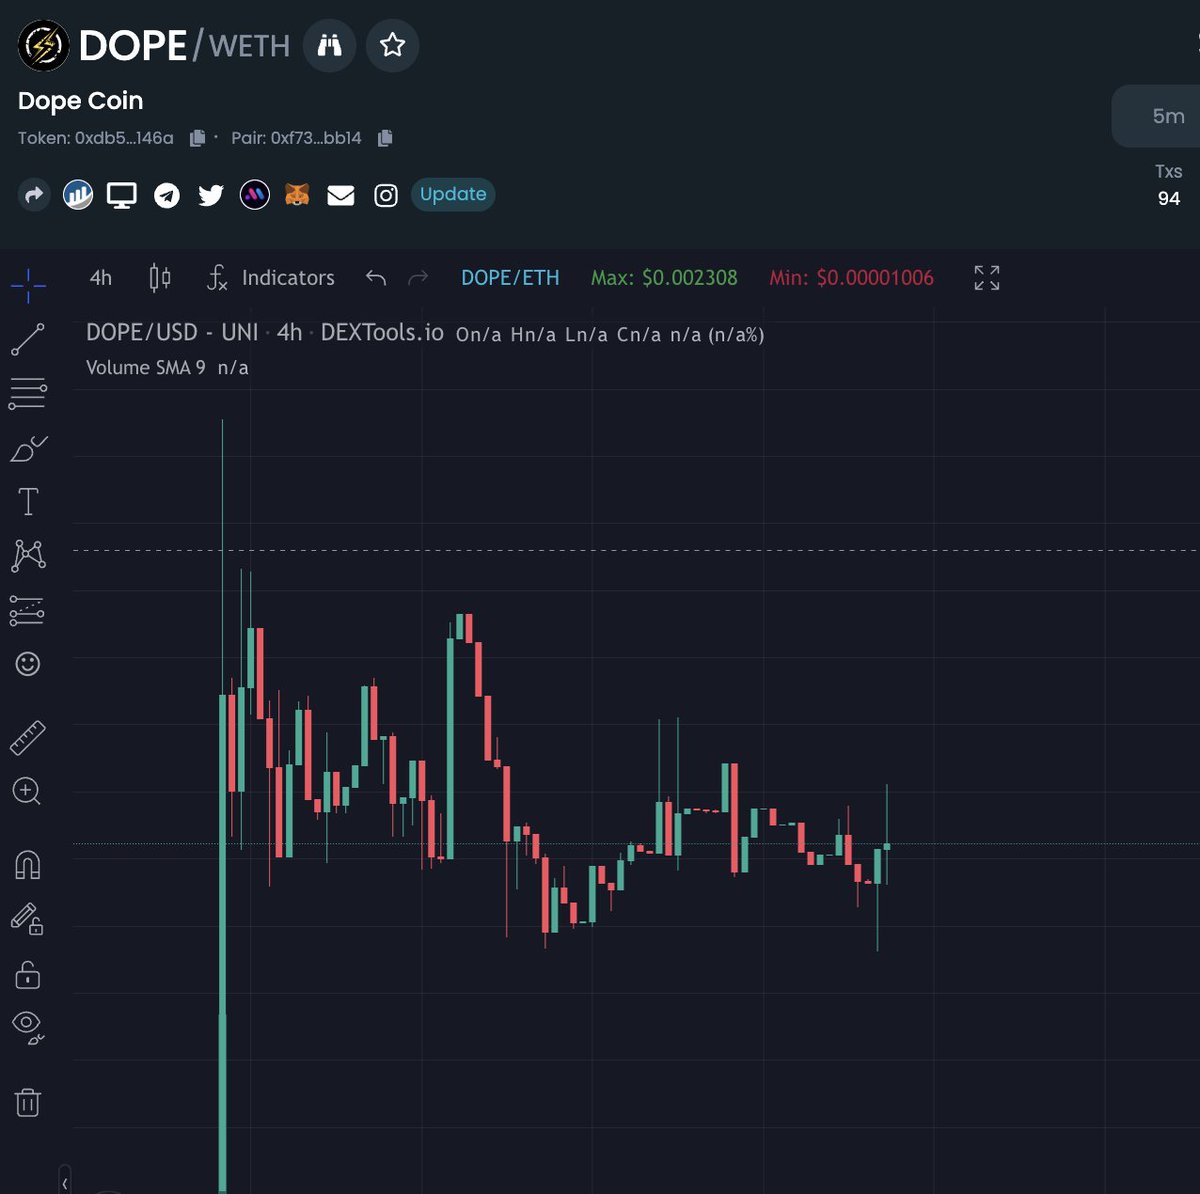Open the chart in fullscreen mode
Viewport: 1200px width, 1194px height.
(x=986, y=278)
